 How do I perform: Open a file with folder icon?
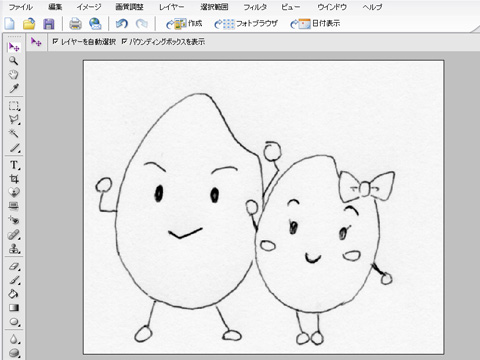pos(29,24)
